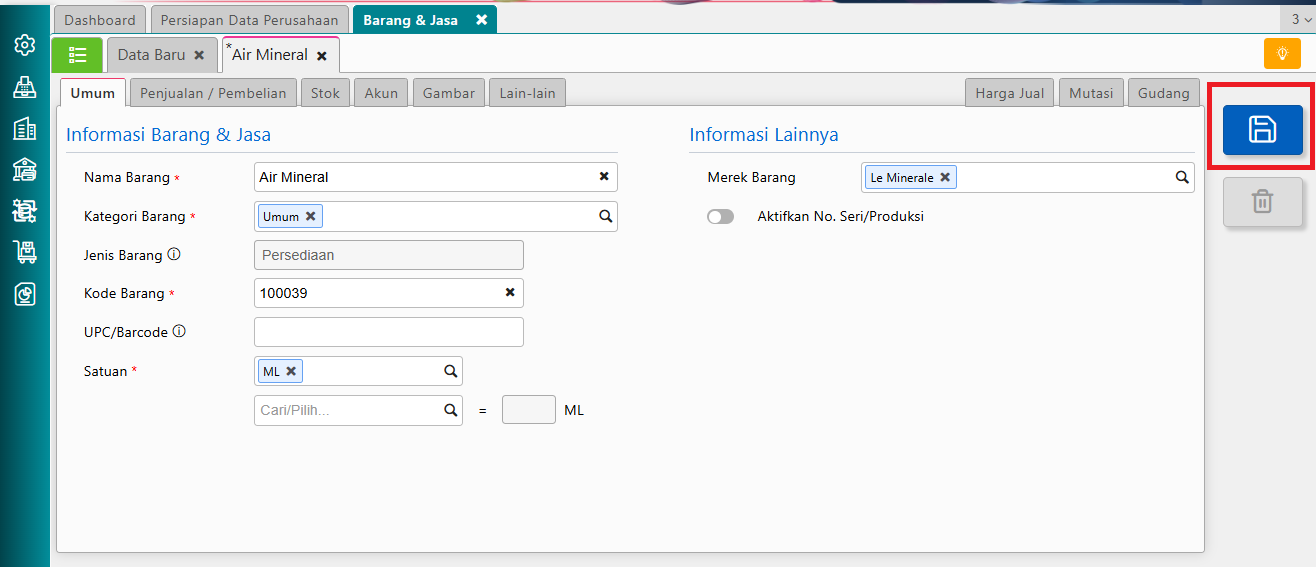Click the disabled Jenis Barang Persediaan field
The height and width of the screenshot is (567, 1316).
click(x=389, y=255)
